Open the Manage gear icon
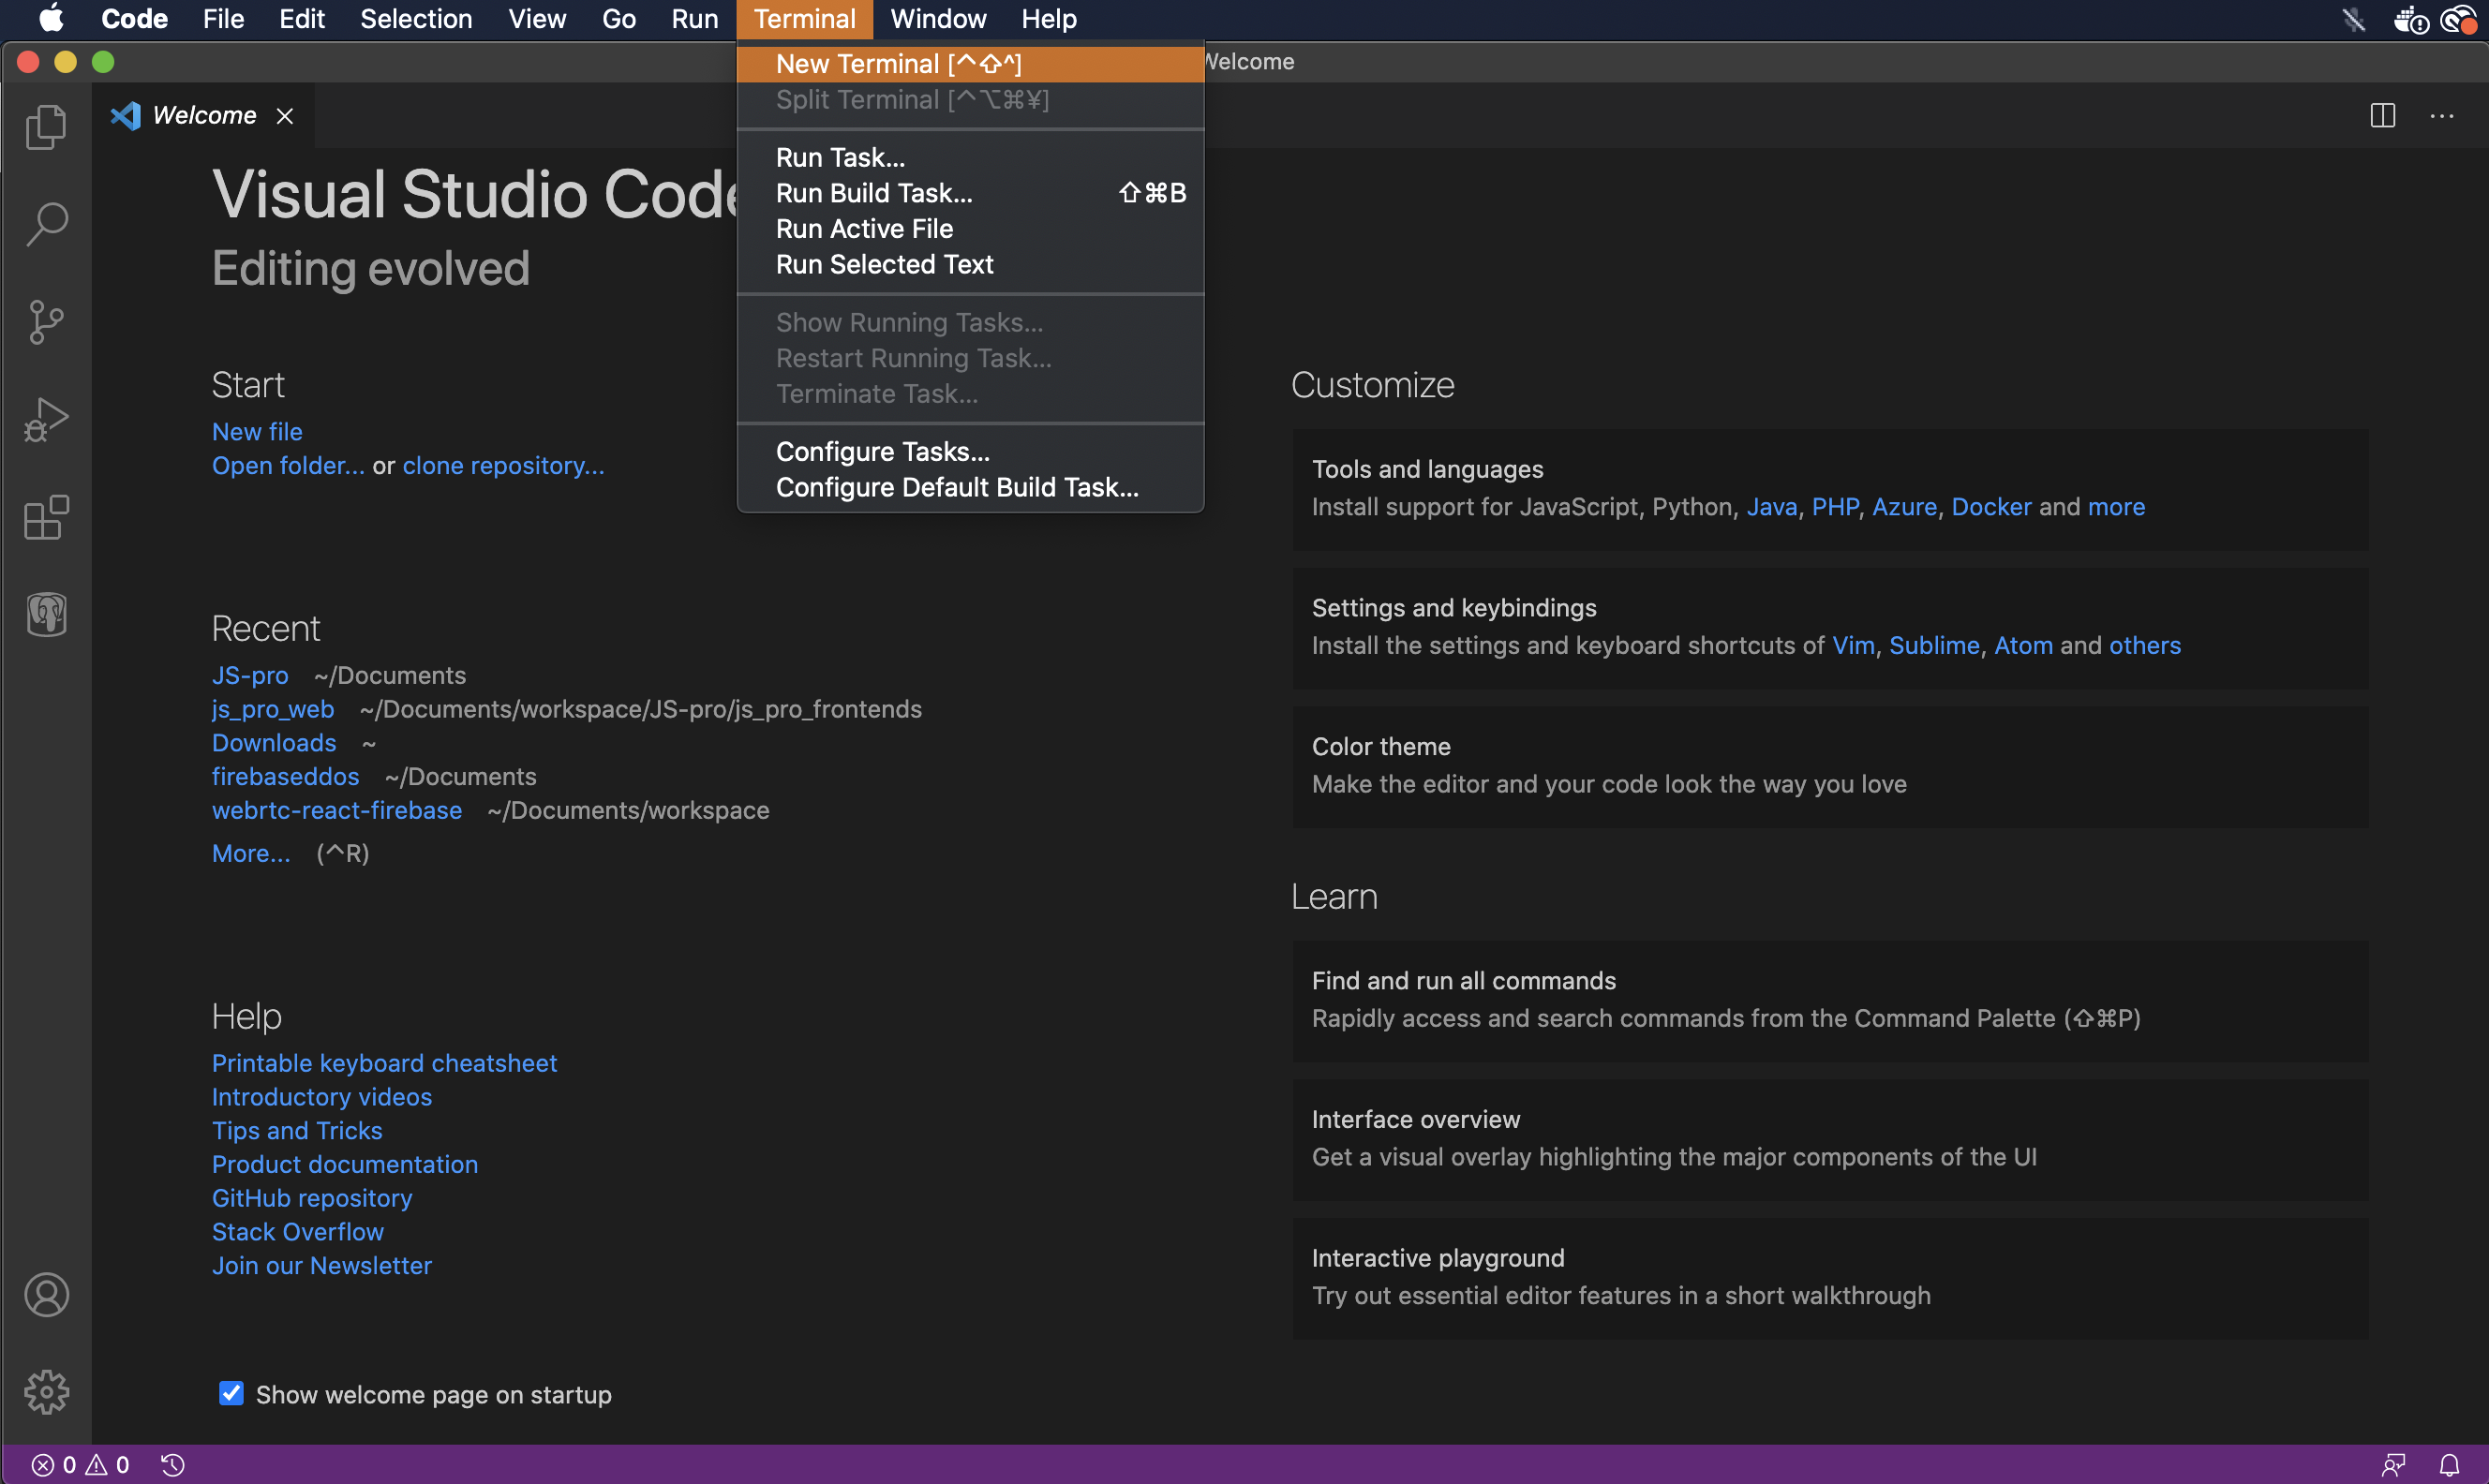This screenshot has width=2489, height=1484. tap(46, 1392)
